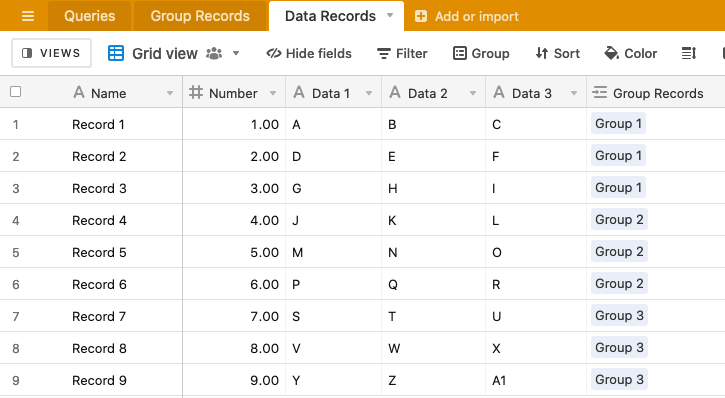Click Group 1 link in Record 1 row
725x398 pixels.
tap(618, 123)
